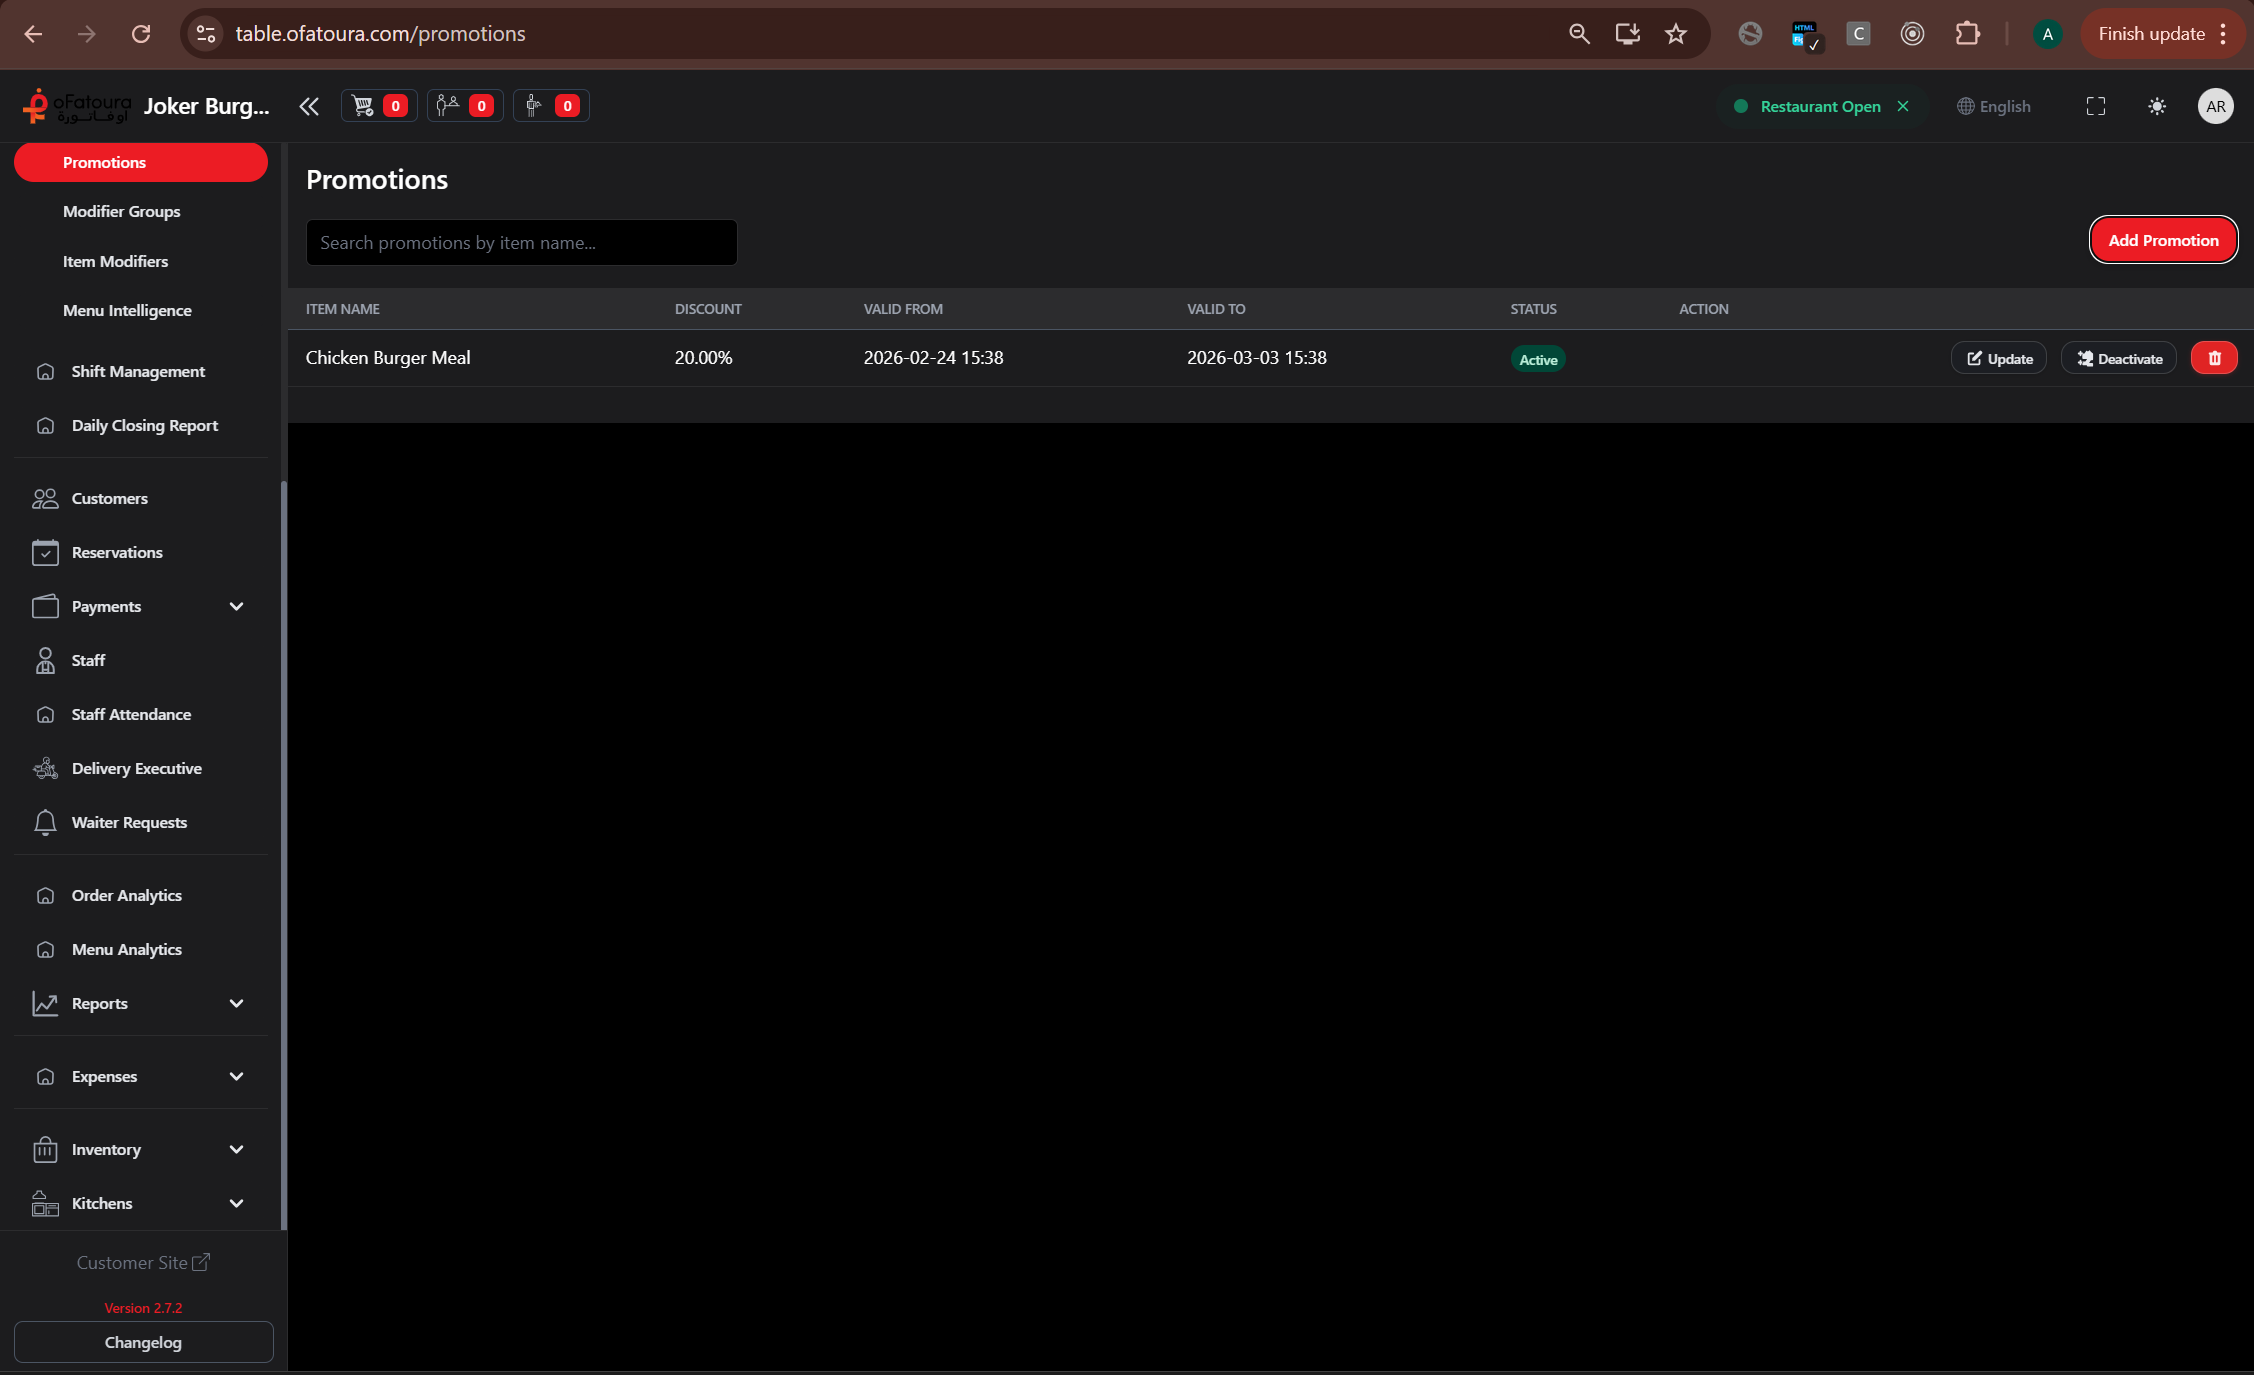Click the bell icon for Waiter Requests
Viewport: 2254px width, 1375px height.
[45, 822]
